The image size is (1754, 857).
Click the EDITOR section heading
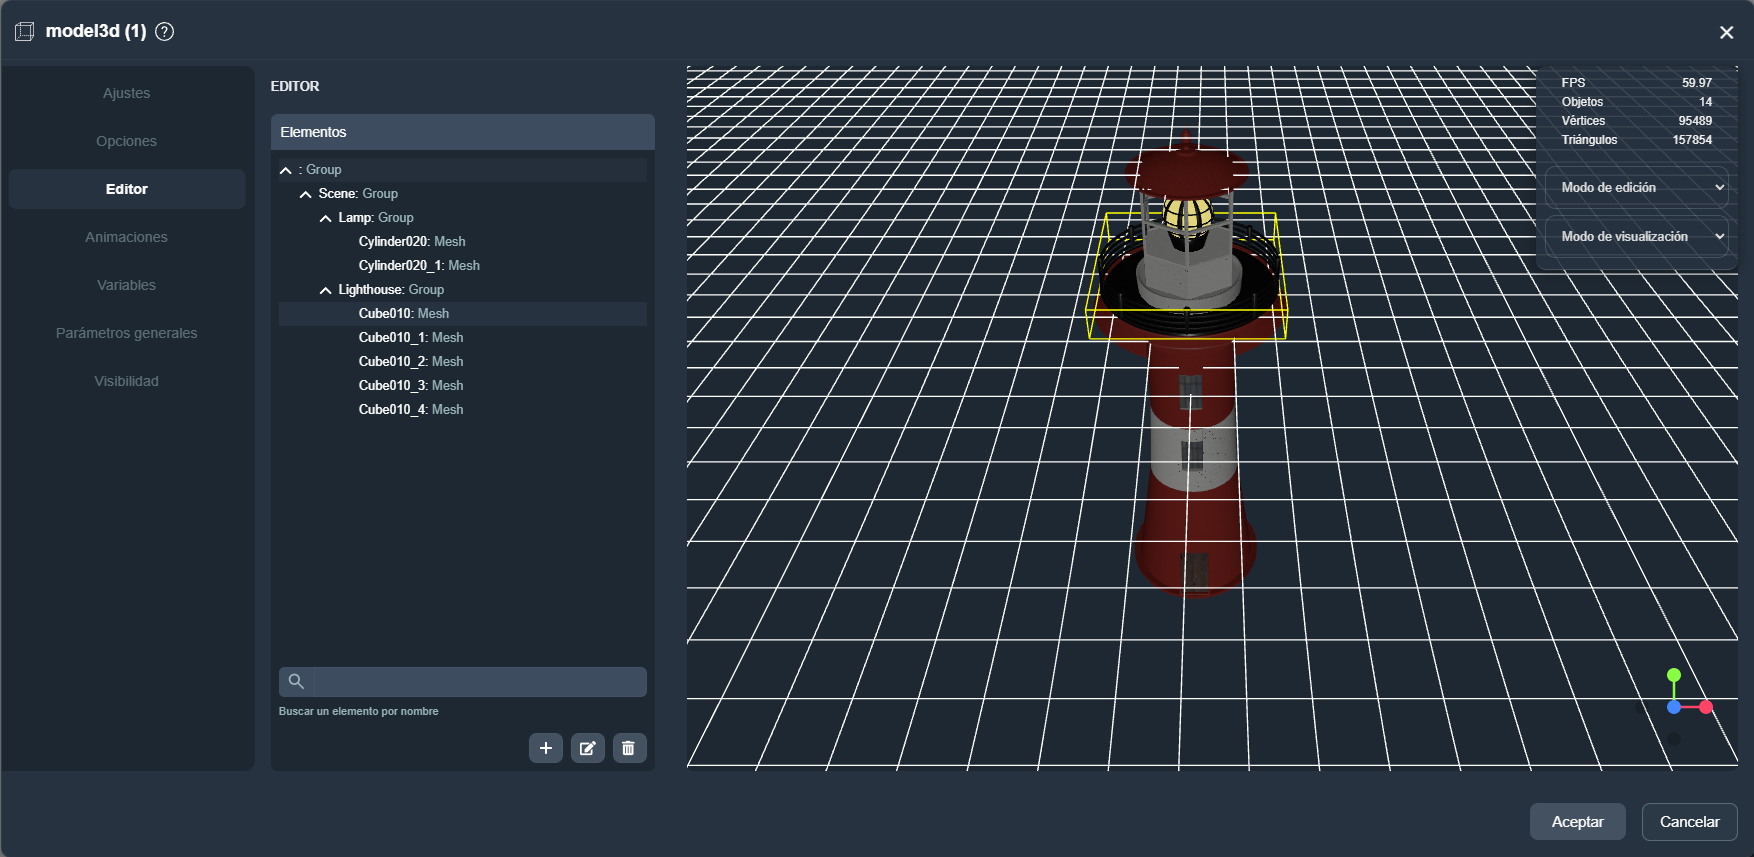(x=295, y=86)
